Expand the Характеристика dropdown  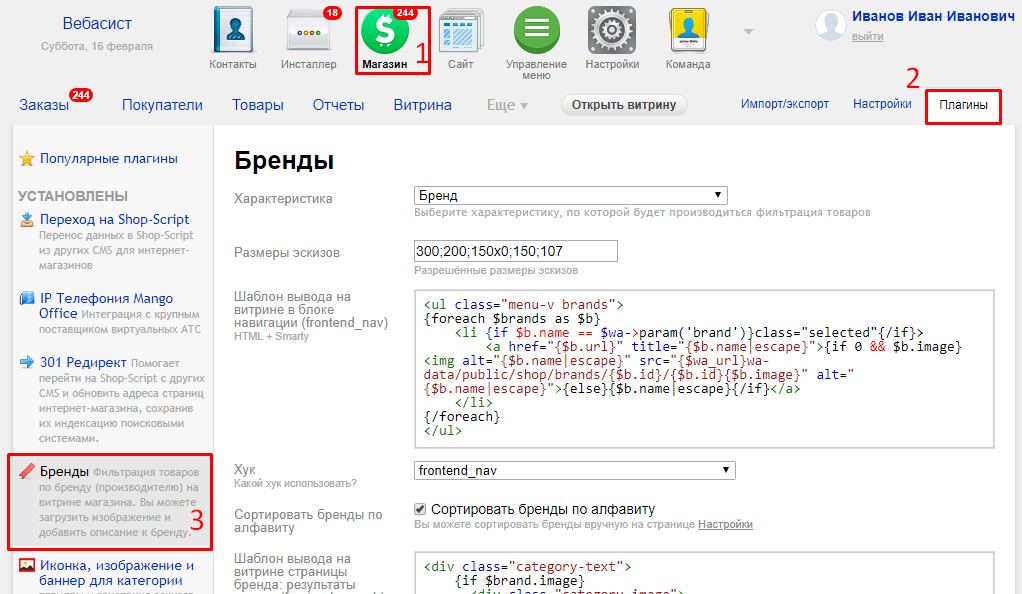(x=570, y=196)
